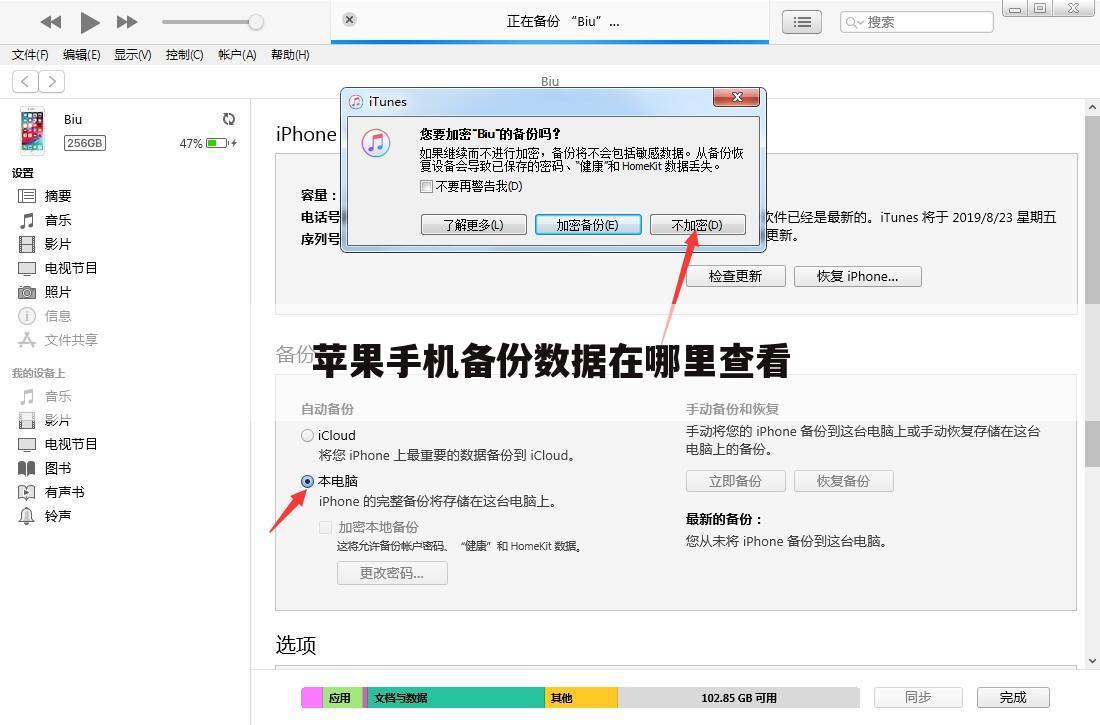Click inside the 搜索 search field
Image resolution: width=1100 pixels, height=725 pixels.
915,21
